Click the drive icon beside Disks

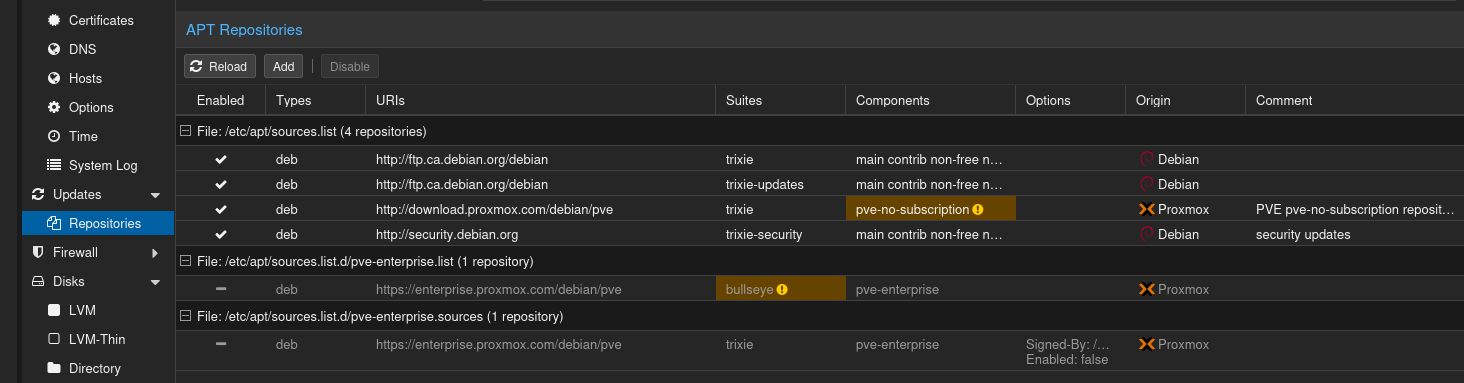(x=38, y=281)
